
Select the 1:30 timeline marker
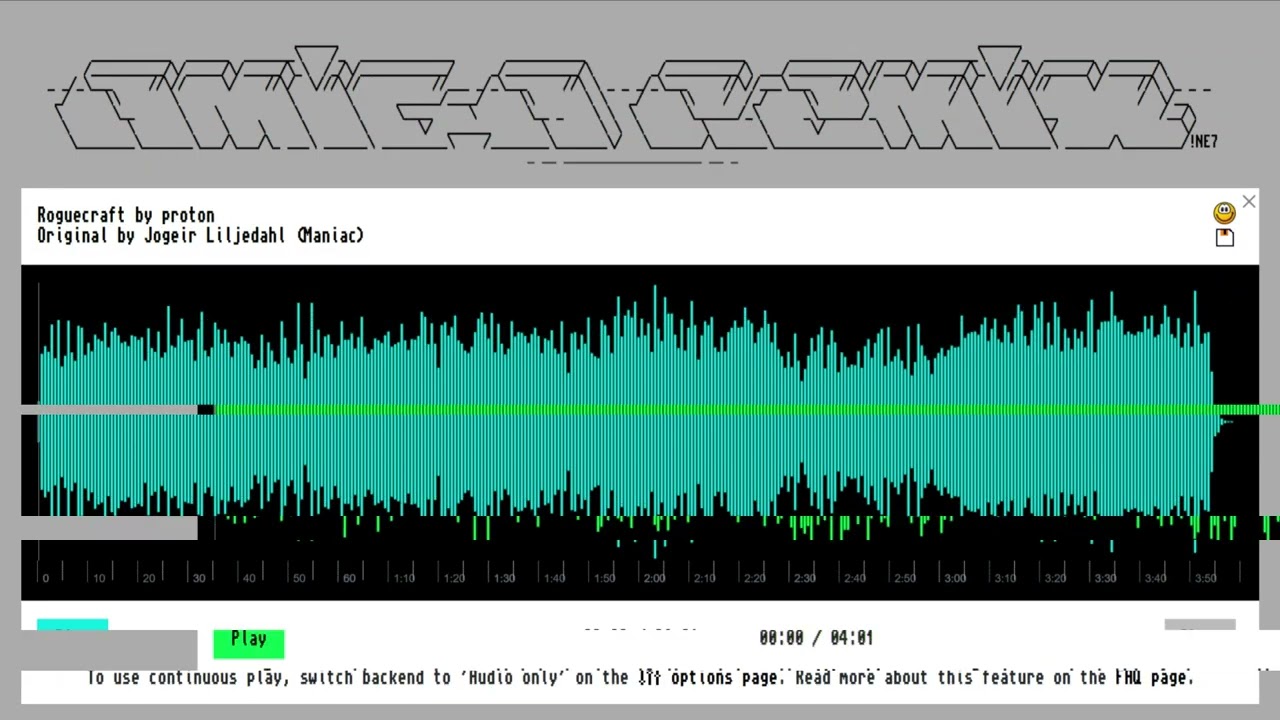504,578
